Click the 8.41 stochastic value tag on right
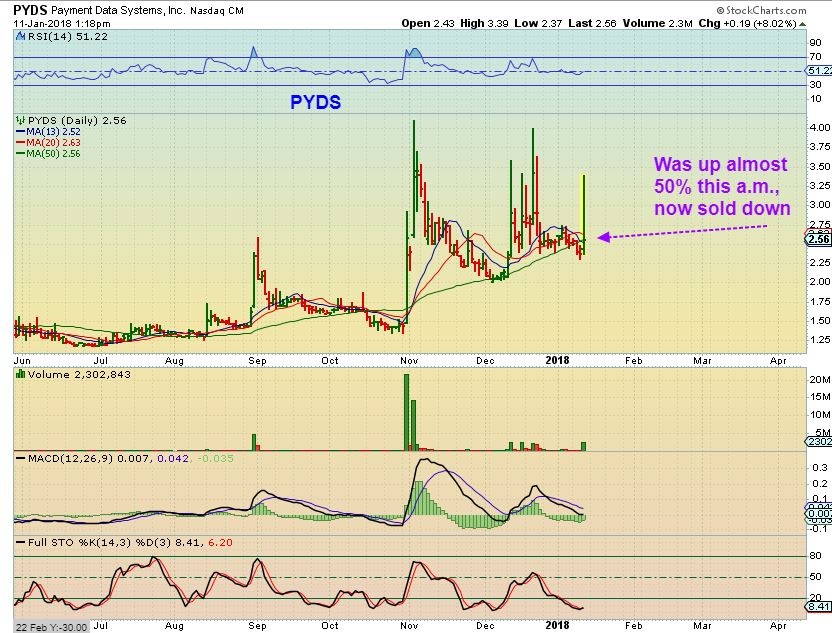832x633 pixels. (818, 606)
